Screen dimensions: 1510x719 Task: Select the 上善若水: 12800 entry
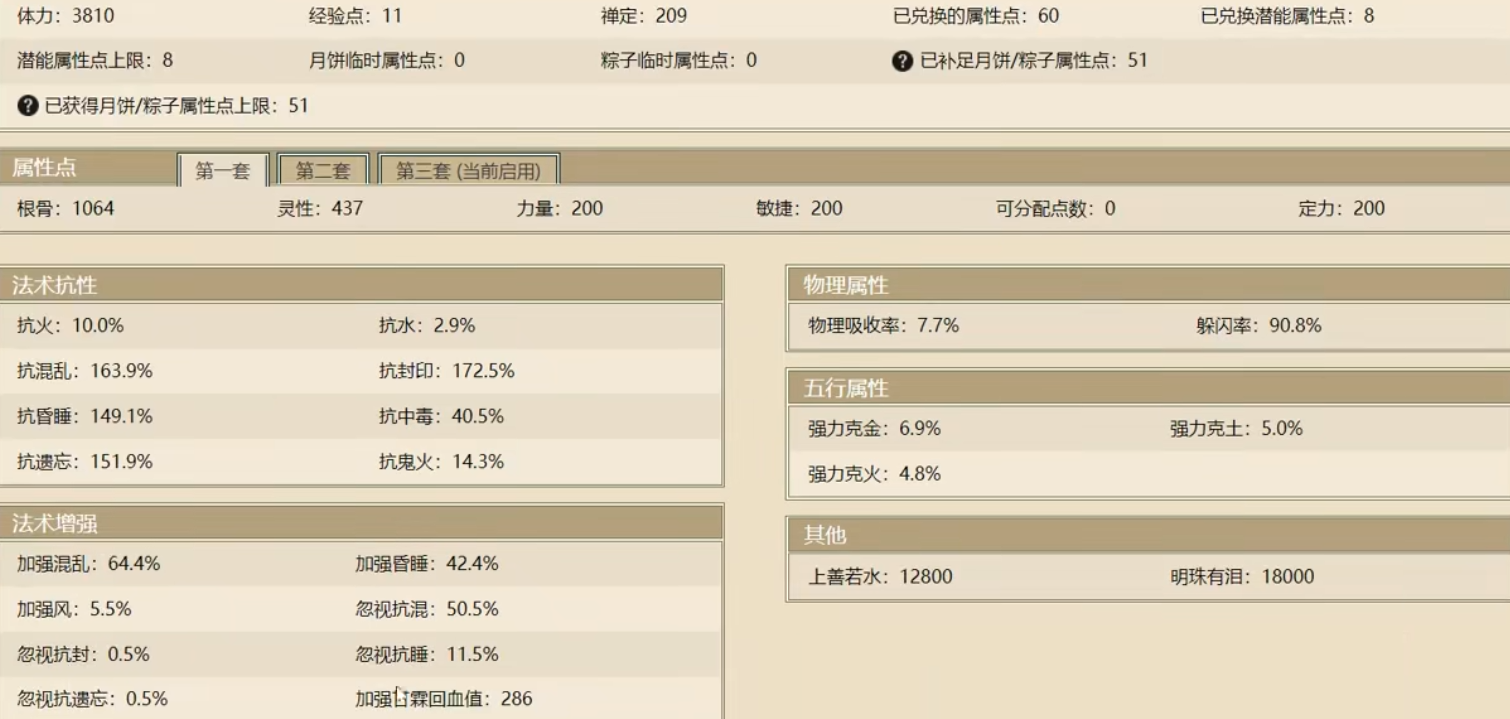880,577
